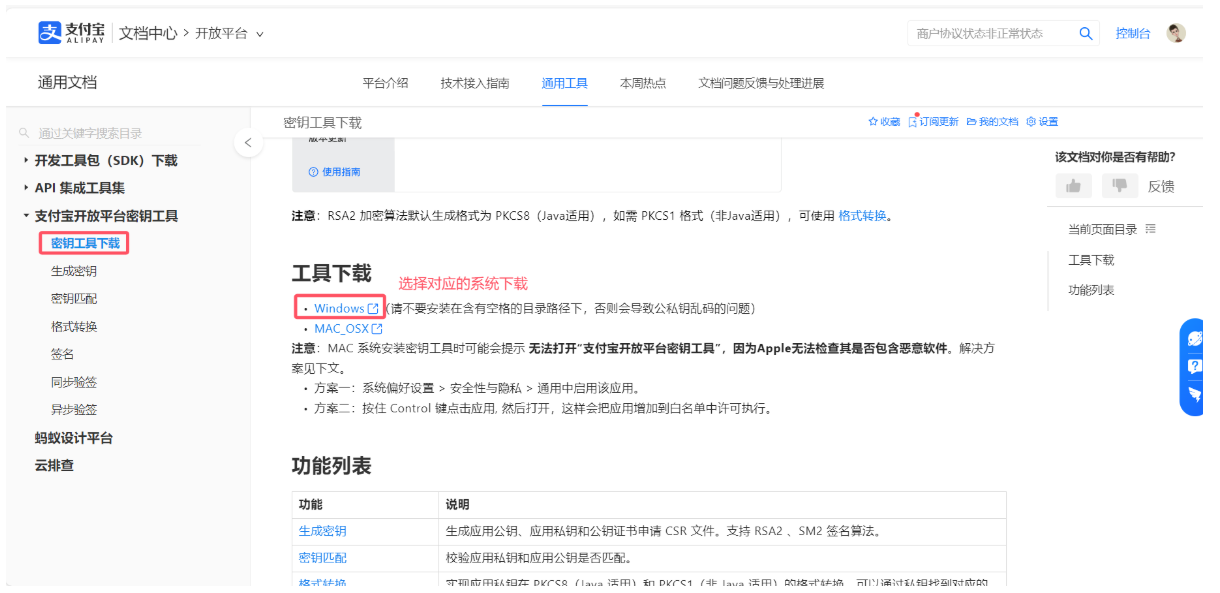This screenshot has height=593, width=1220.
Task: Select 同步验签 in the sidebar
Action: [x=74, y=382]
